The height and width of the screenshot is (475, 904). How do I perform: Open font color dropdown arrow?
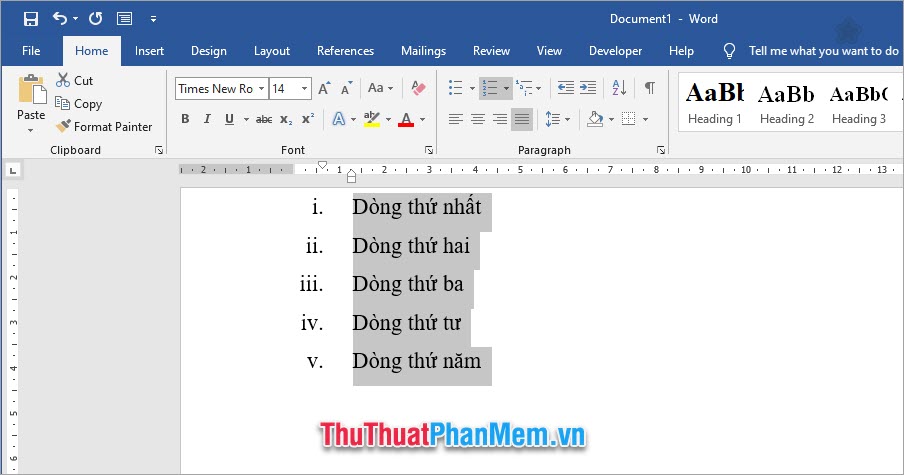click(x=423, y=119)
